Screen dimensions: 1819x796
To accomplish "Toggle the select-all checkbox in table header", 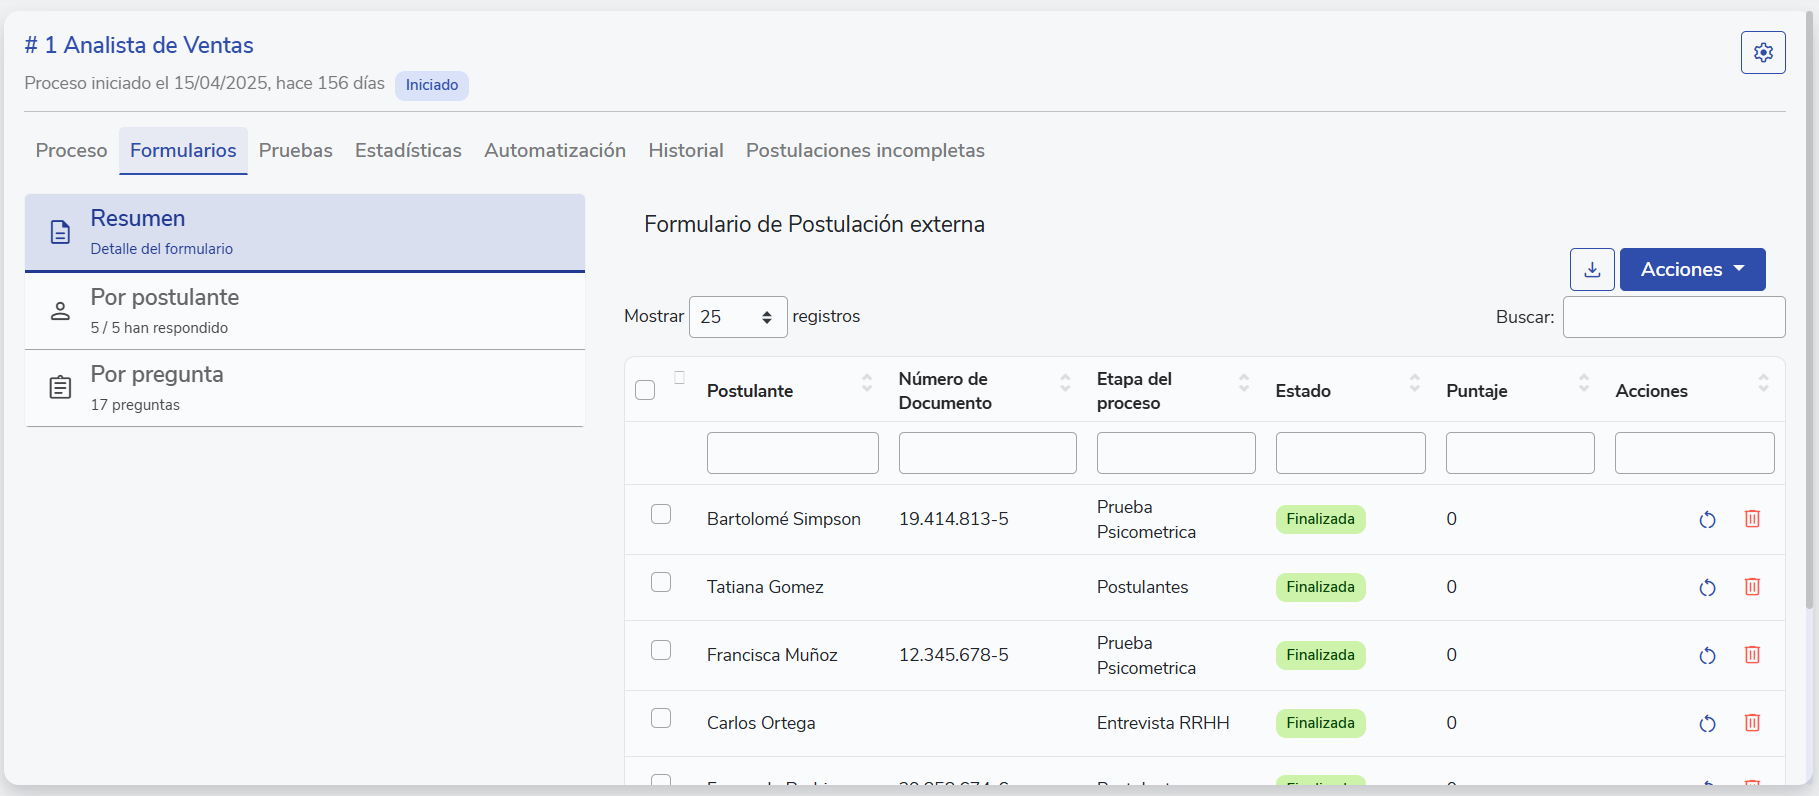I will point(645,390).
